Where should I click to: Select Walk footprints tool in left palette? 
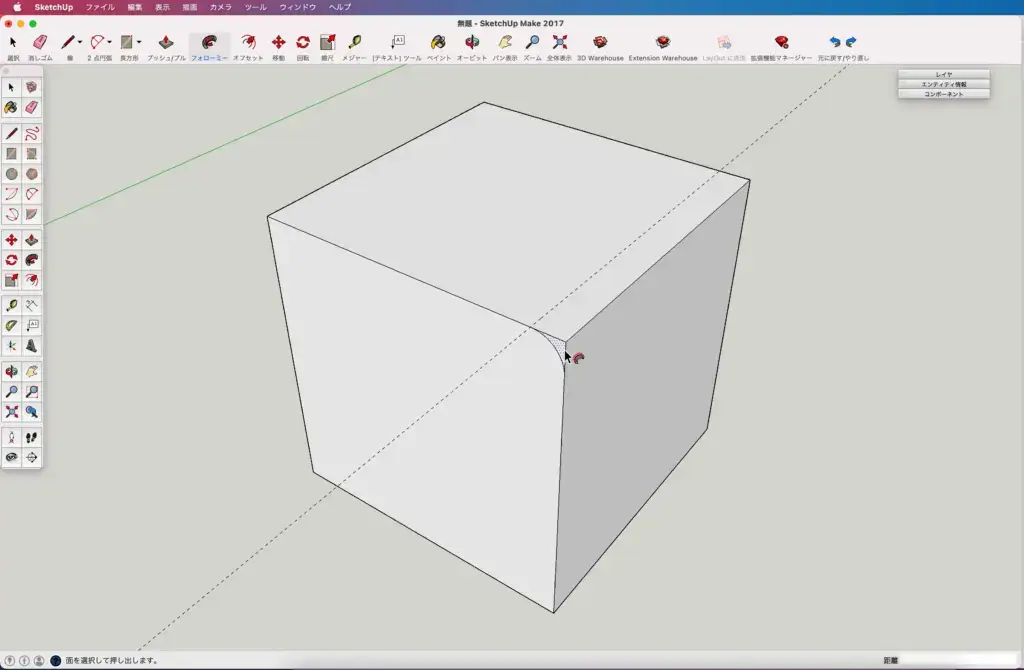(31, 438)
